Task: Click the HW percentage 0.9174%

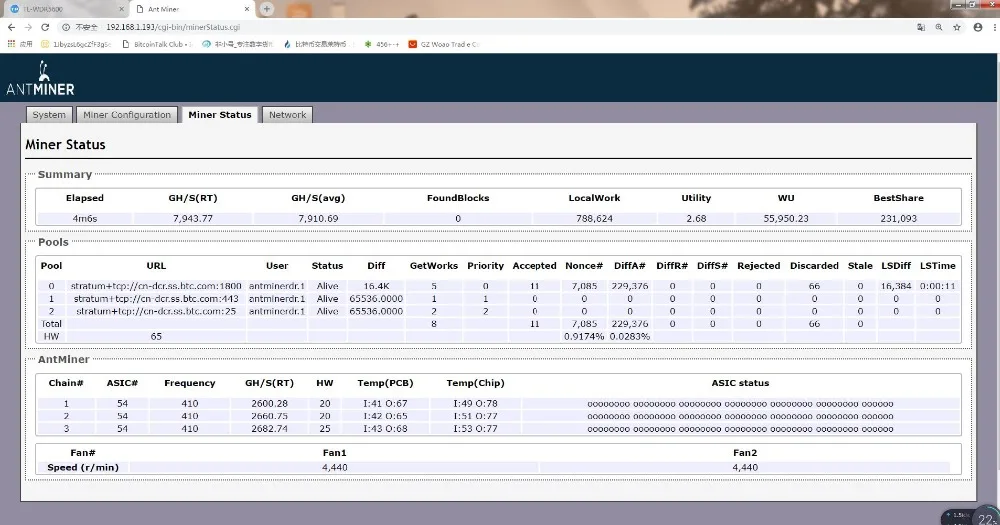Action: [x=584, y=336]
